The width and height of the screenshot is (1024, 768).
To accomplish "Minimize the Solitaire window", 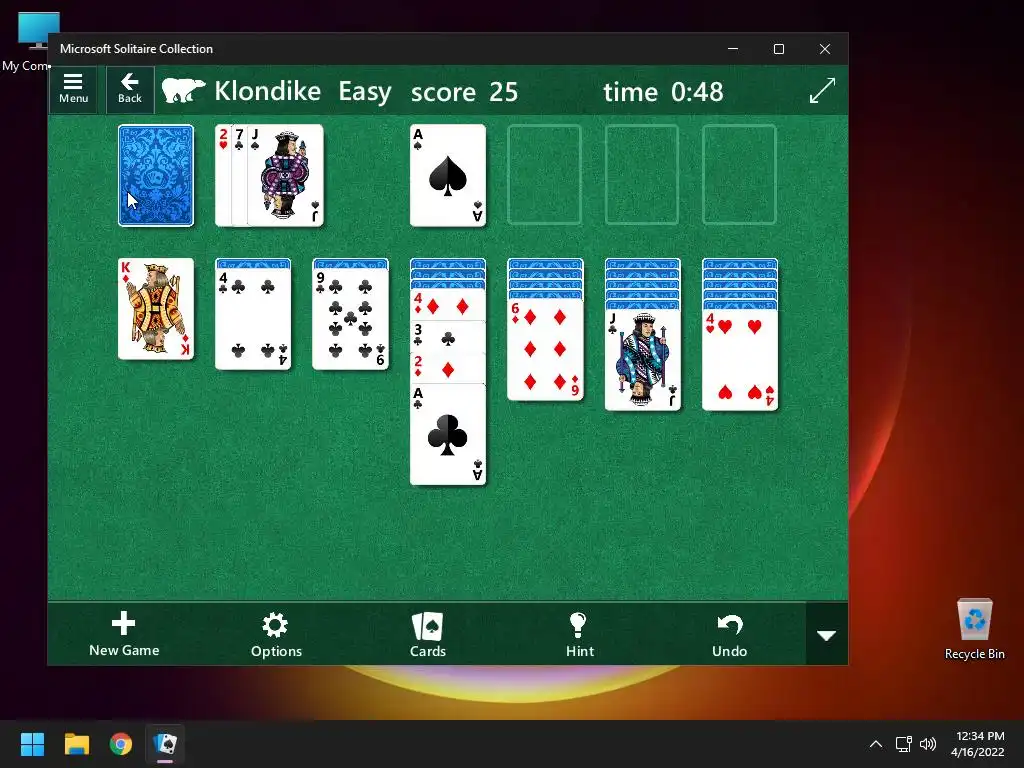I will point(733,49).
